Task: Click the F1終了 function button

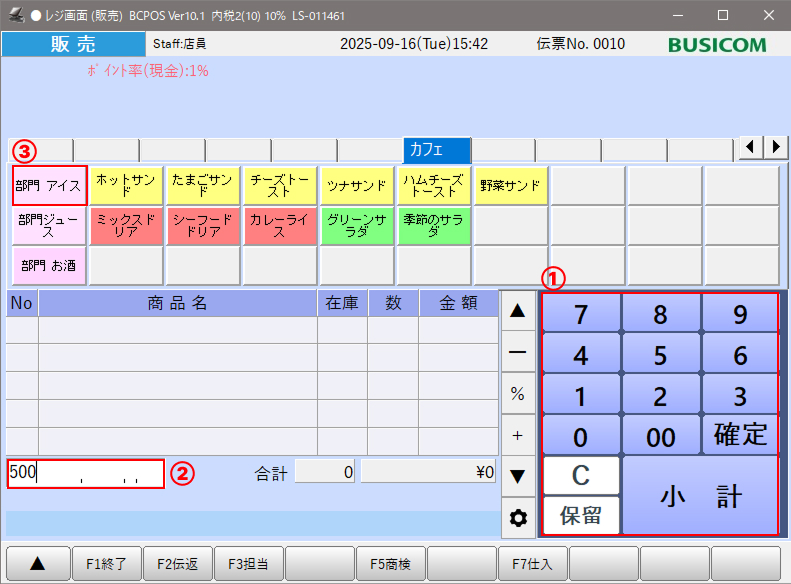Action: pos(106,564)
